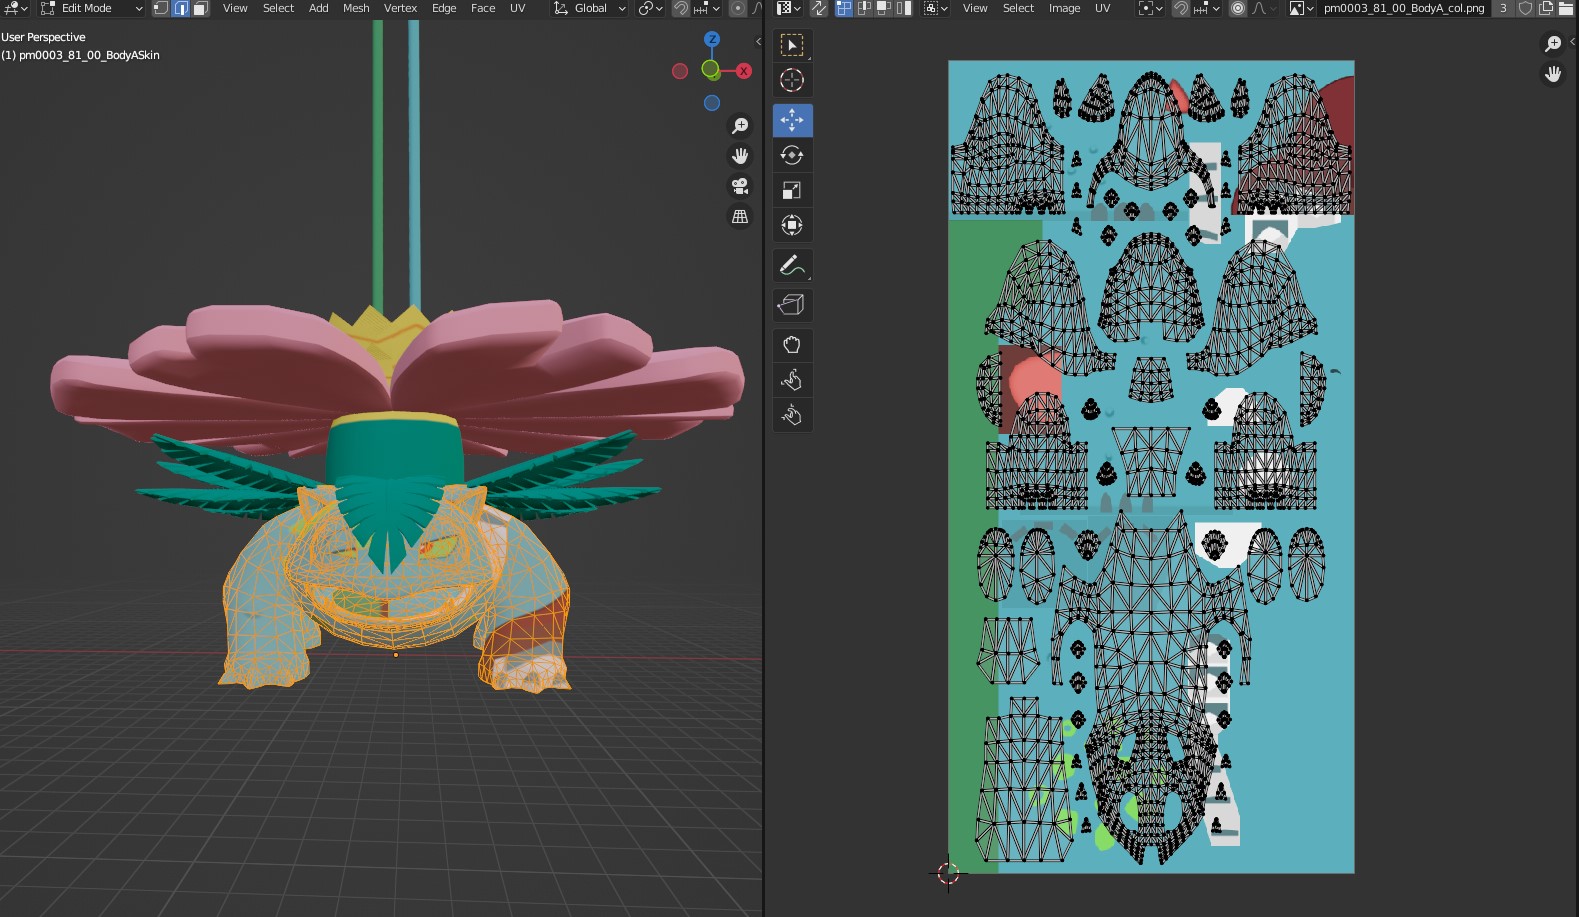This screenshot has width=1579, height=917.
Task: Select the Move tool in UV editor toolbar
Action: click(x=792, y=120)
